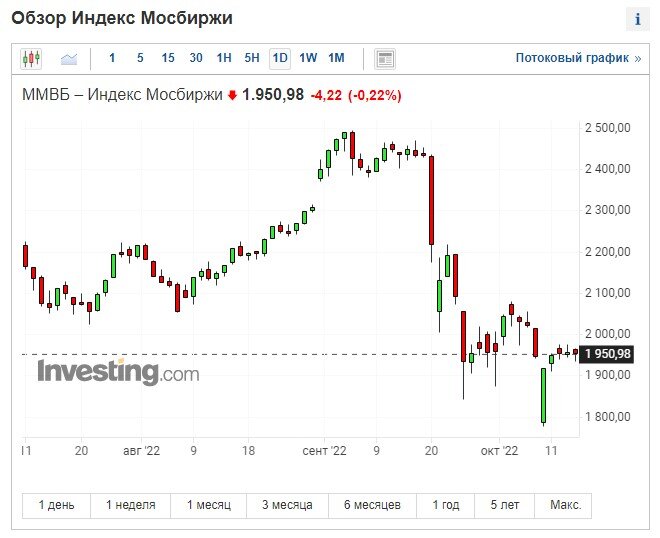Select the 1M interval
660x538 pixels.
(336, 58)
